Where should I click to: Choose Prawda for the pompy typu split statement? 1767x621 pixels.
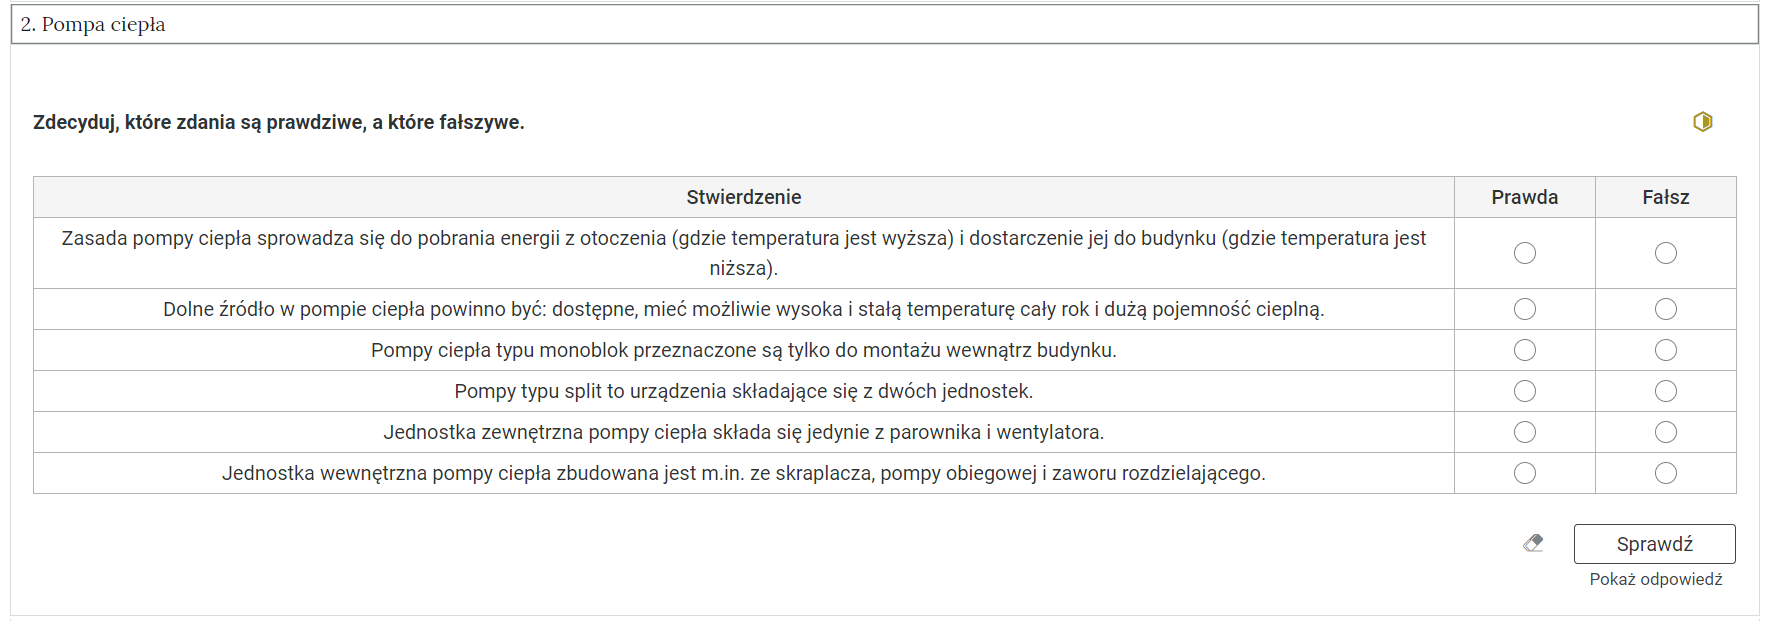[x=1524, y=391]
